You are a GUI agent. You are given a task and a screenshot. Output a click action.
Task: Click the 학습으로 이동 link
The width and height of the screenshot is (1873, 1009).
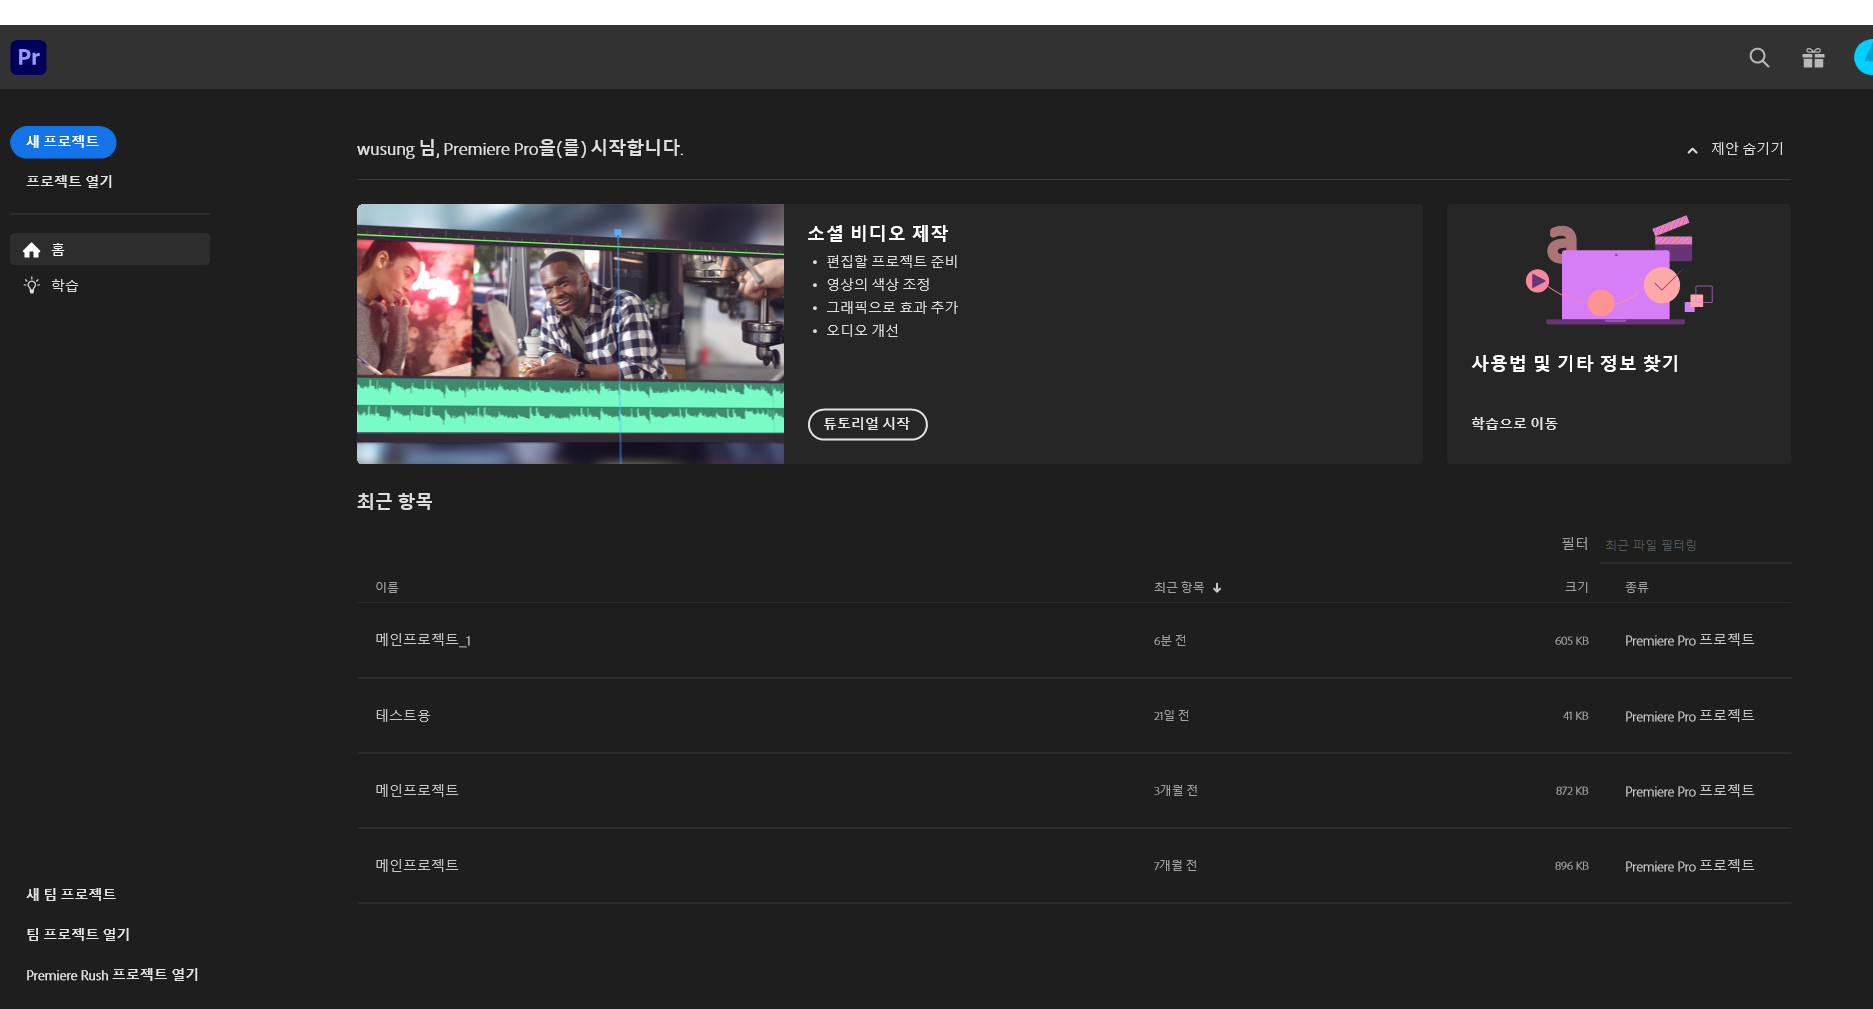(x=1514, y=424)
